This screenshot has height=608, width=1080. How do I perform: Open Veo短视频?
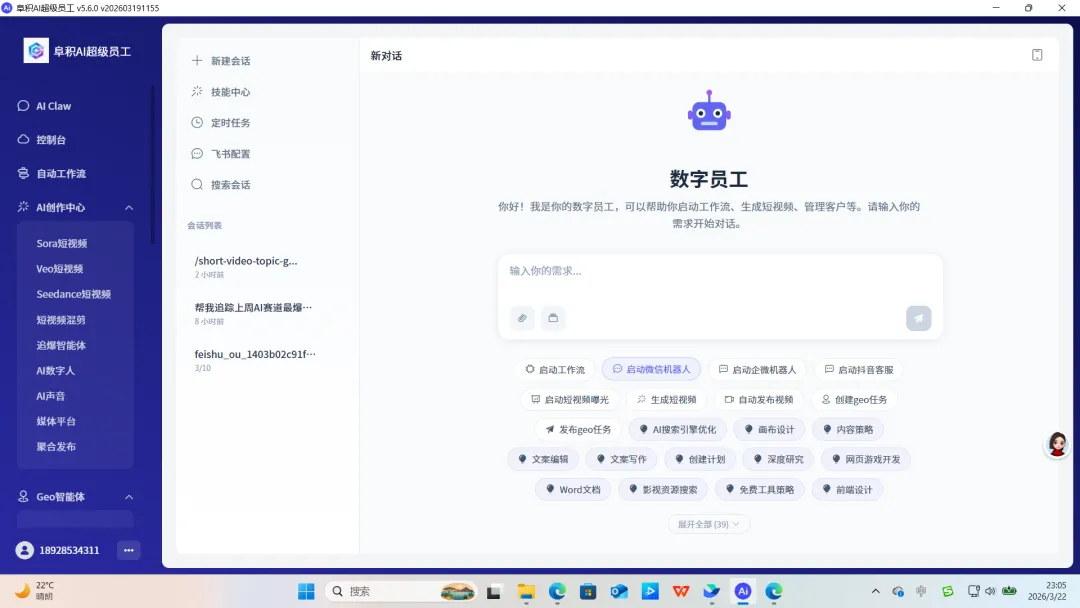60,269
